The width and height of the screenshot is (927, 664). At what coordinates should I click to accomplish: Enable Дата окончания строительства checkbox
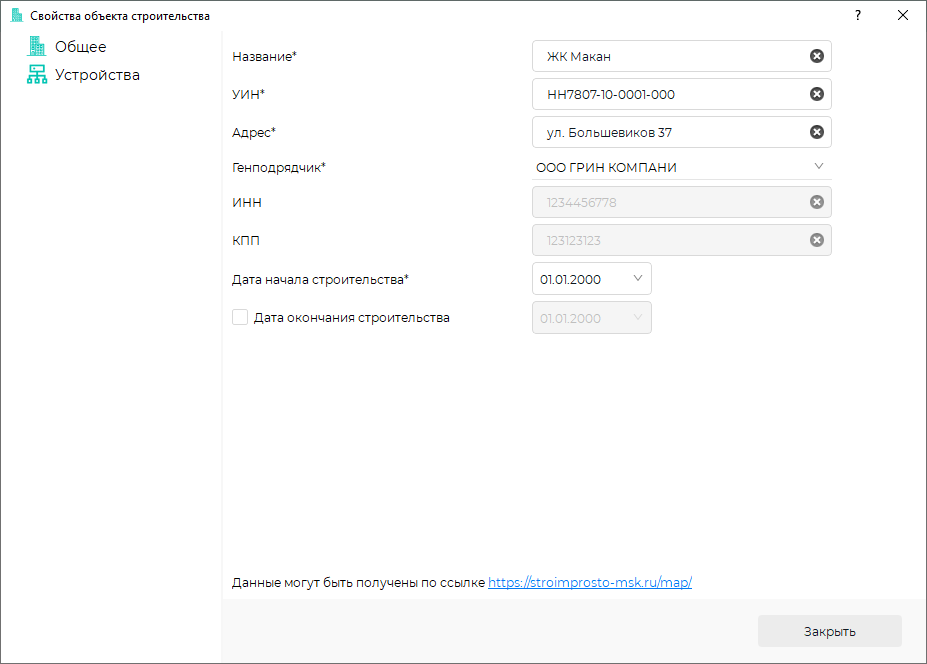tap(240, 317)
